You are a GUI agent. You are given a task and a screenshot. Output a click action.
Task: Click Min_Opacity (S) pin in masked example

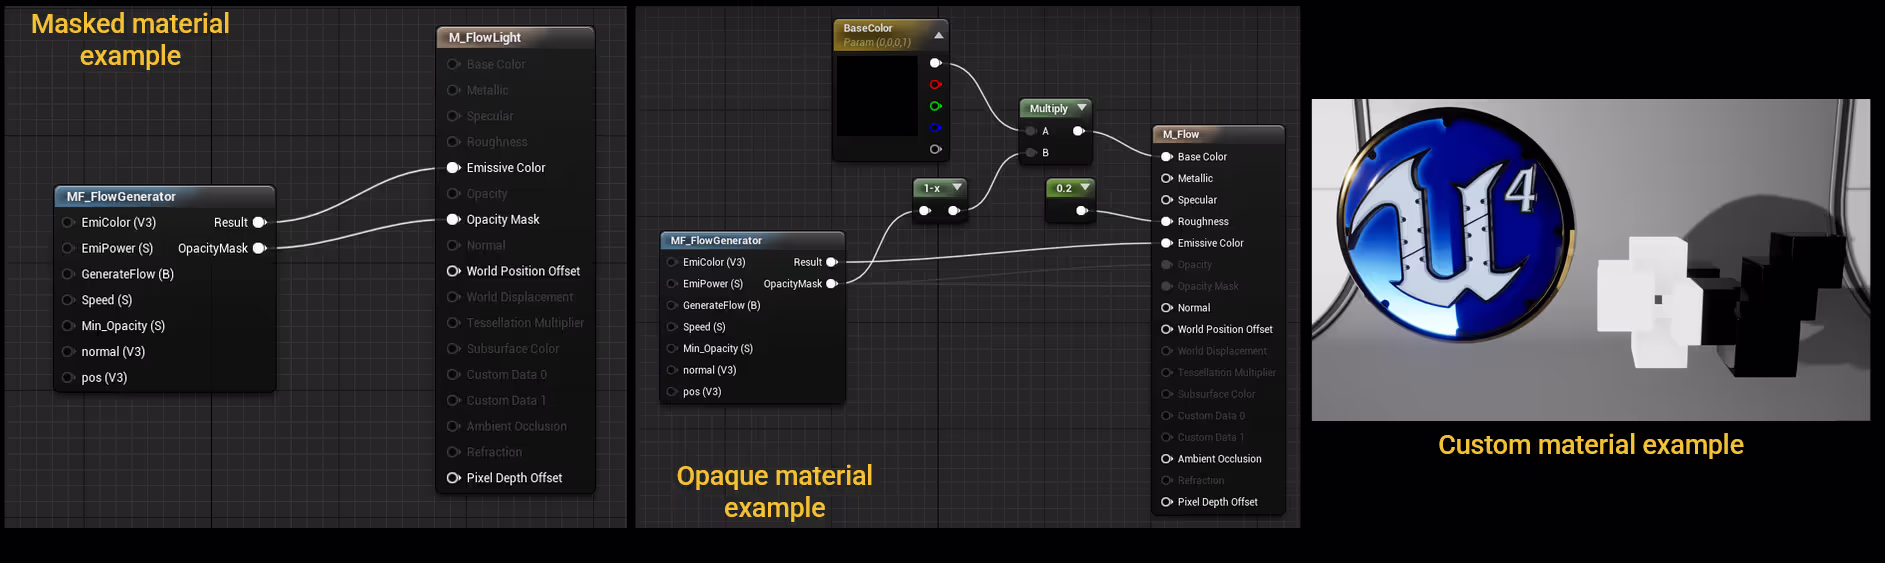pos(68,326)
